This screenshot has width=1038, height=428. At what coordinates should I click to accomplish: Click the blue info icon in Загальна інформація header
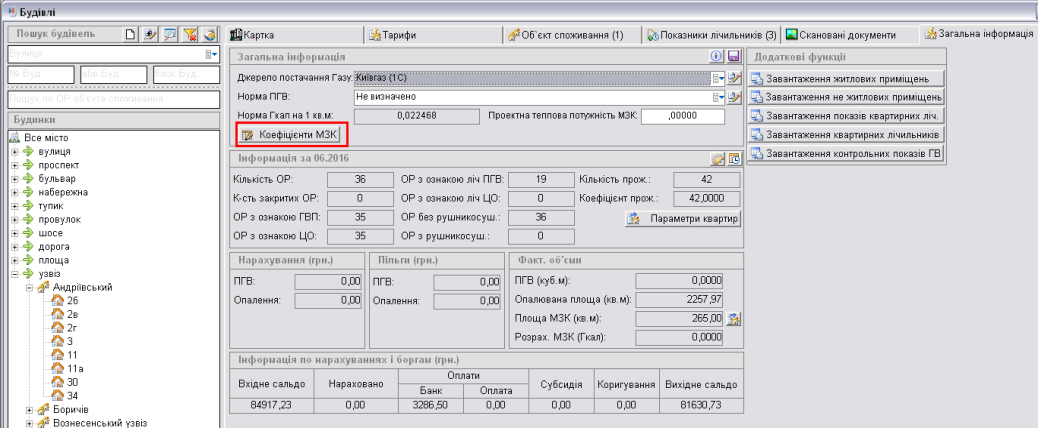pyautogui.click(x=718, y=56)
